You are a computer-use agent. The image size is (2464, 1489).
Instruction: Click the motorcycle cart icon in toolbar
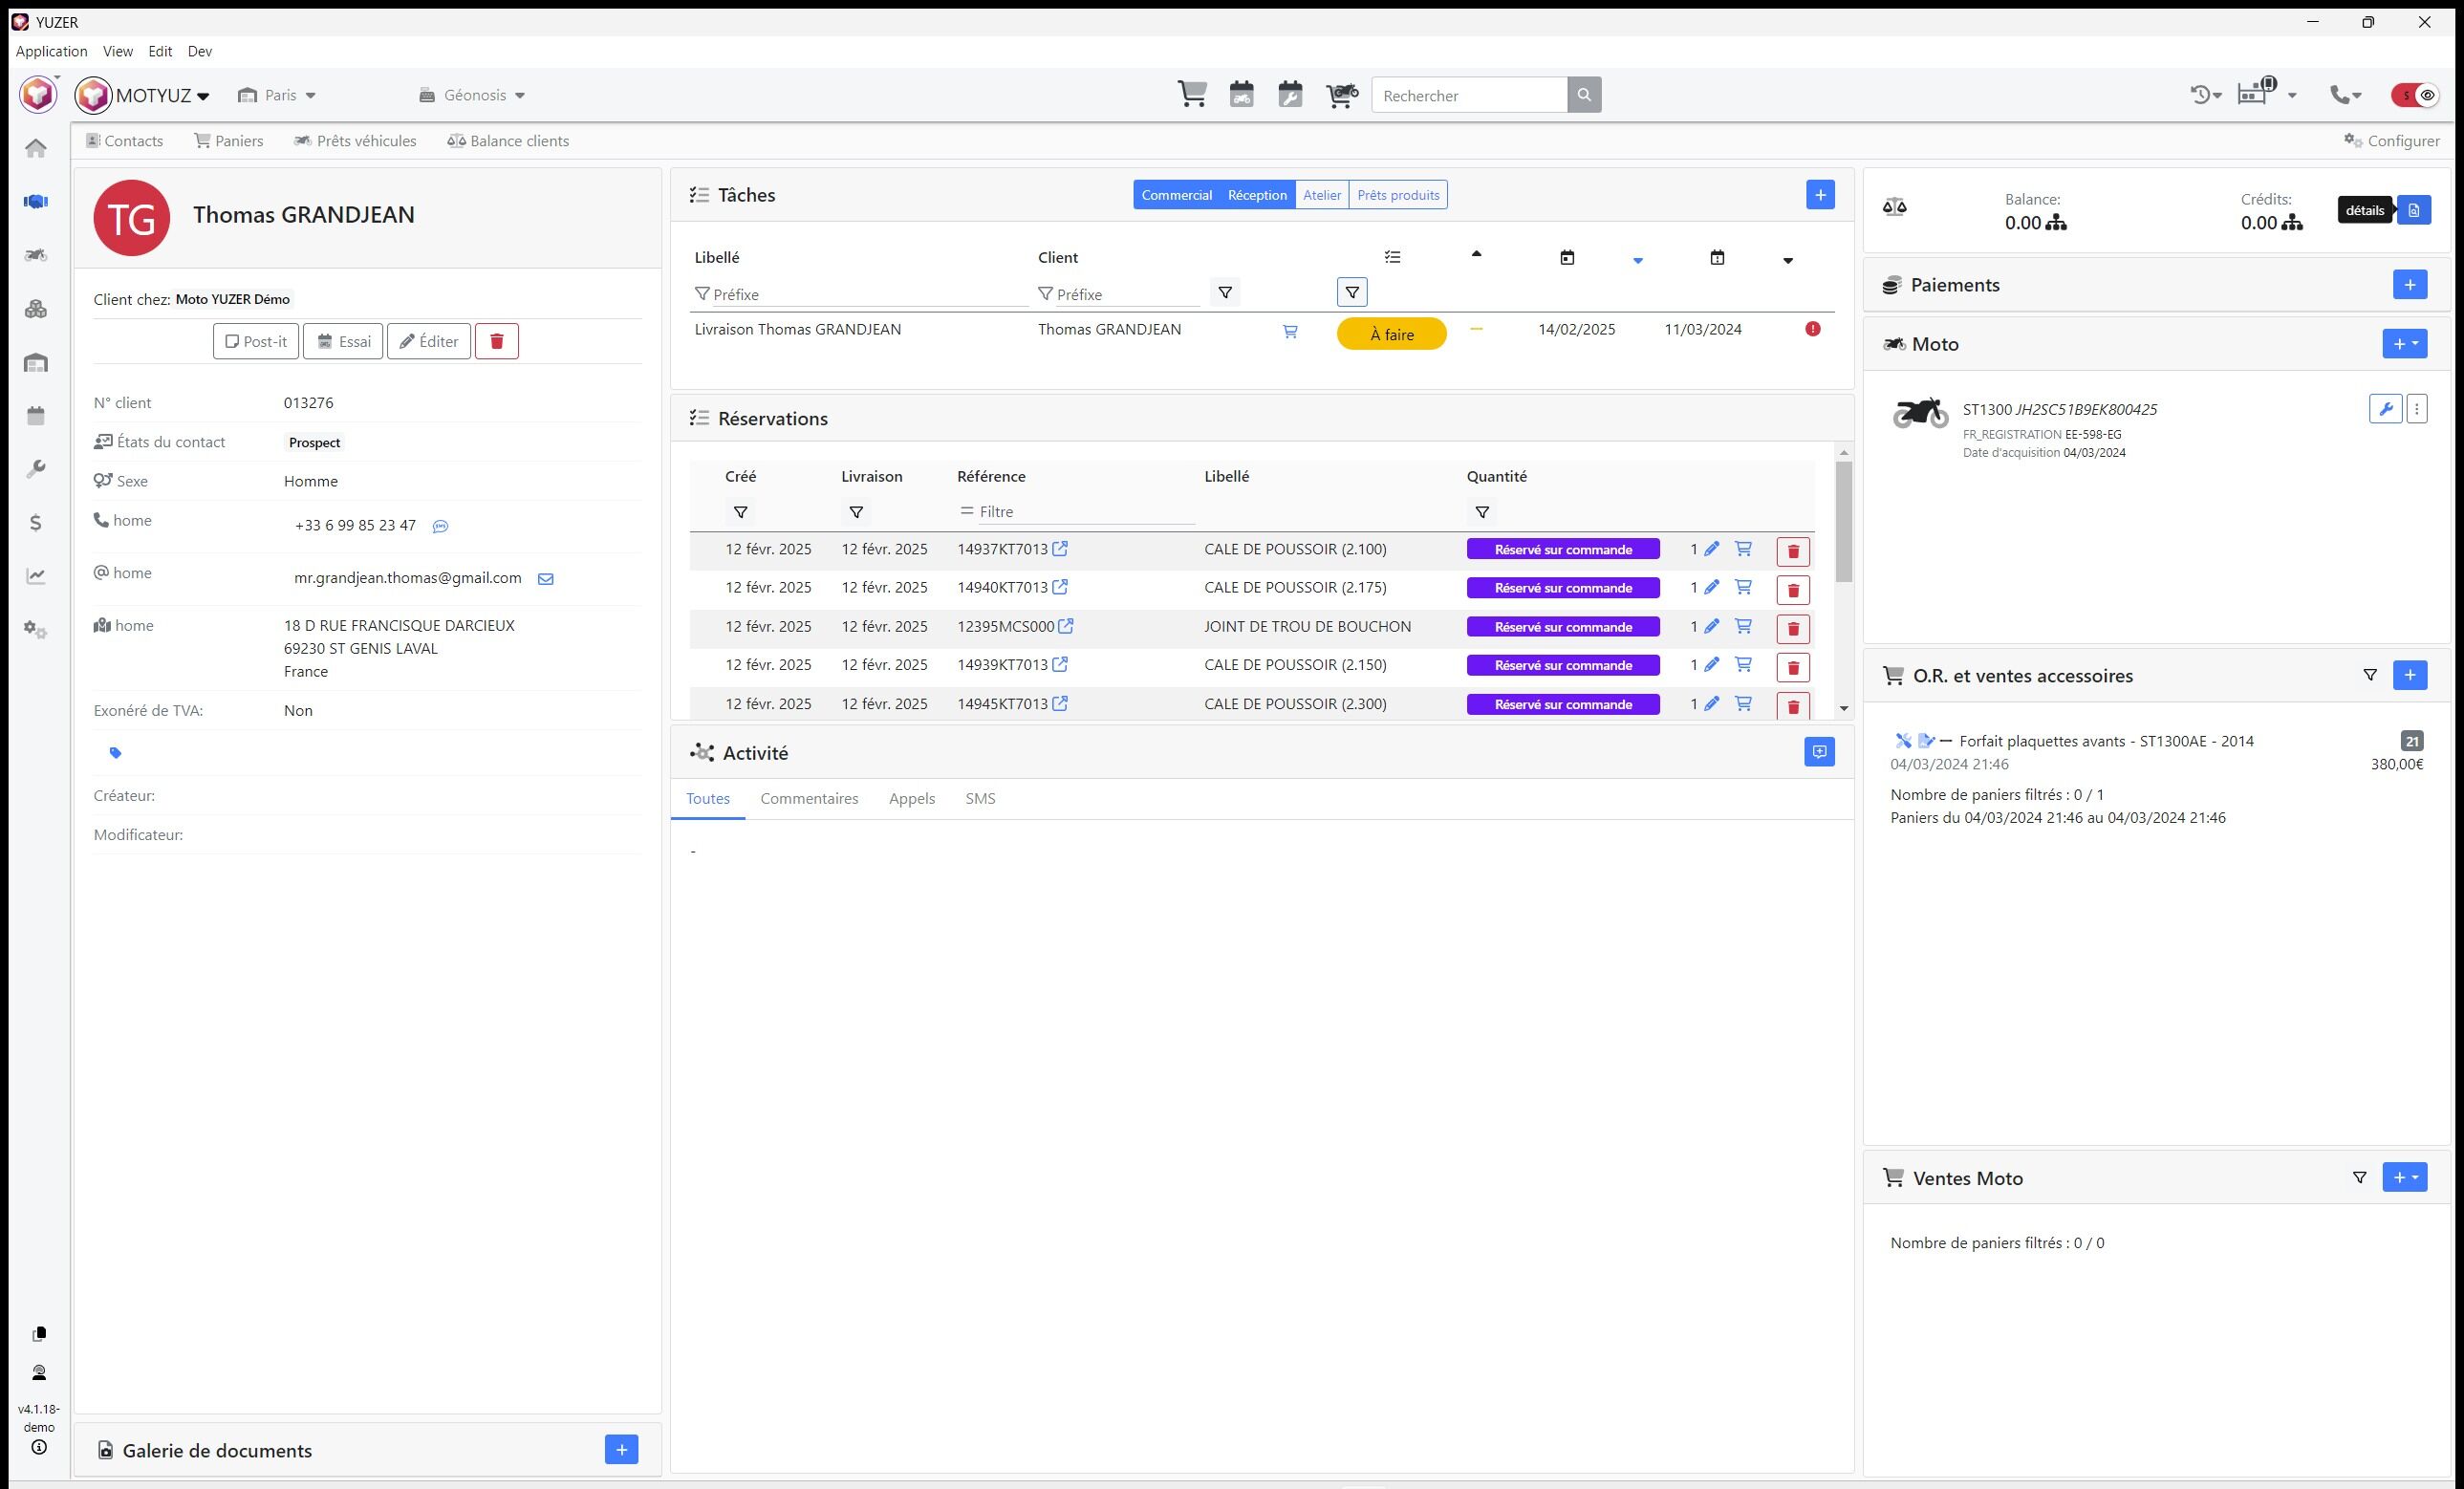click(x=1341, y=95)
